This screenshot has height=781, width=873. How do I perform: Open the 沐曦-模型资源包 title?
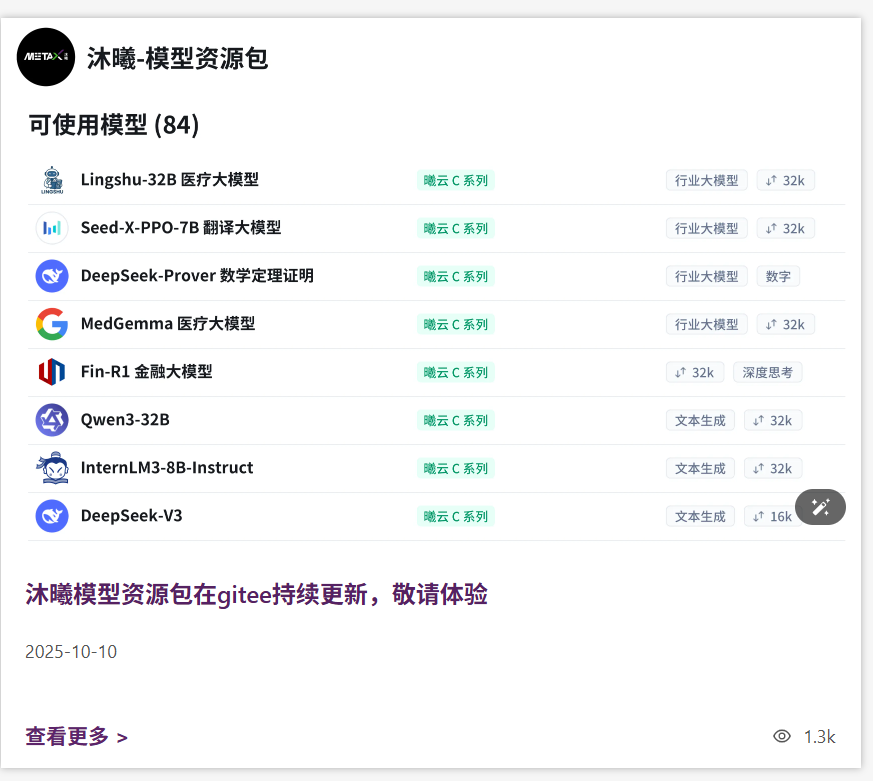coord(177,58)
